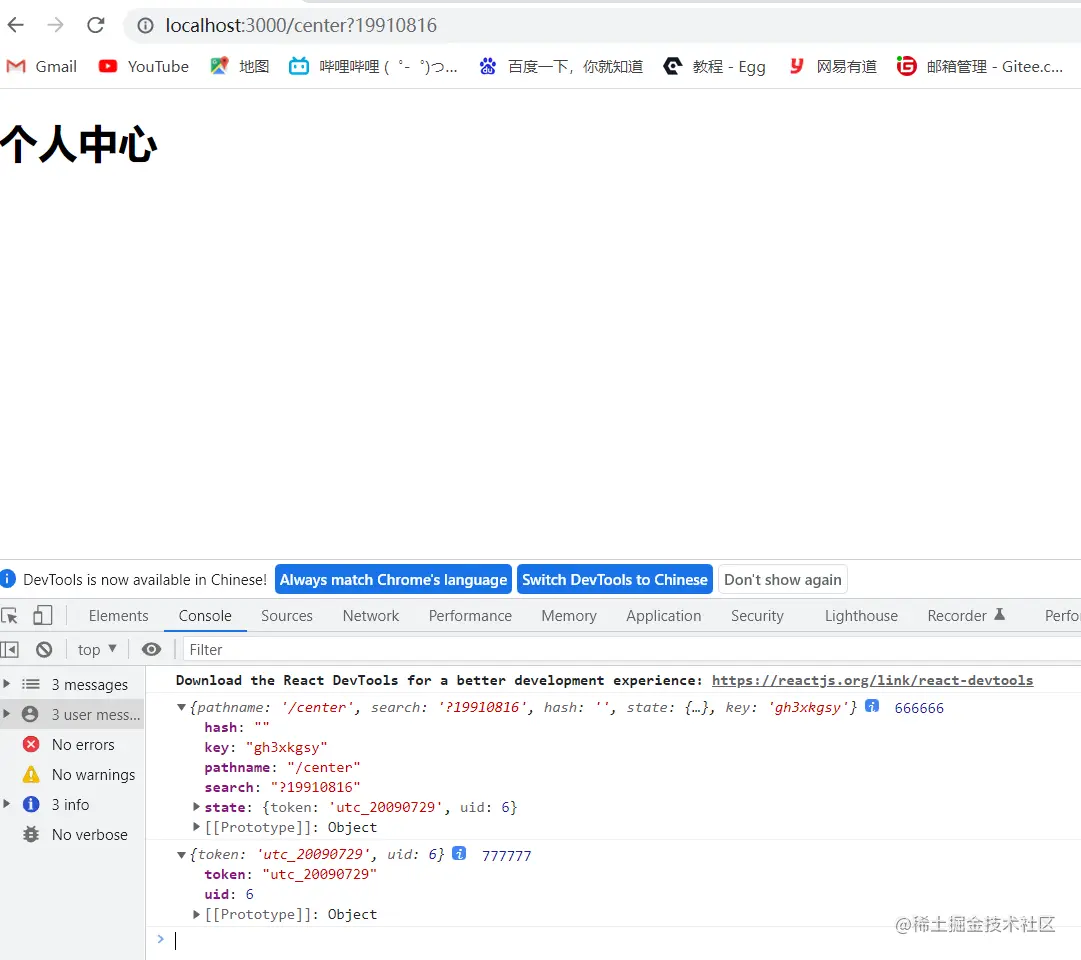Switch to the Lighthouse tab
The height and width of the screenshot is (960, 1081).
[x=861, y=615]
